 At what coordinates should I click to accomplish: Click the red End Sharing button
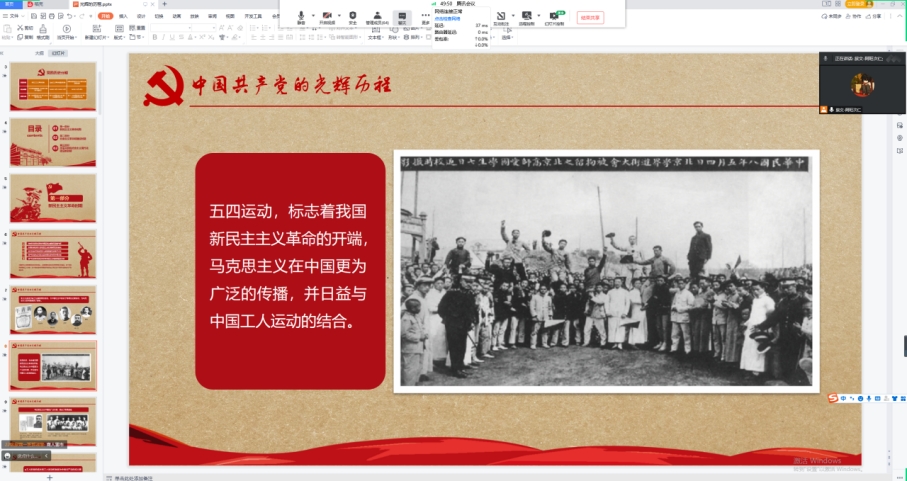coord(590,18)
